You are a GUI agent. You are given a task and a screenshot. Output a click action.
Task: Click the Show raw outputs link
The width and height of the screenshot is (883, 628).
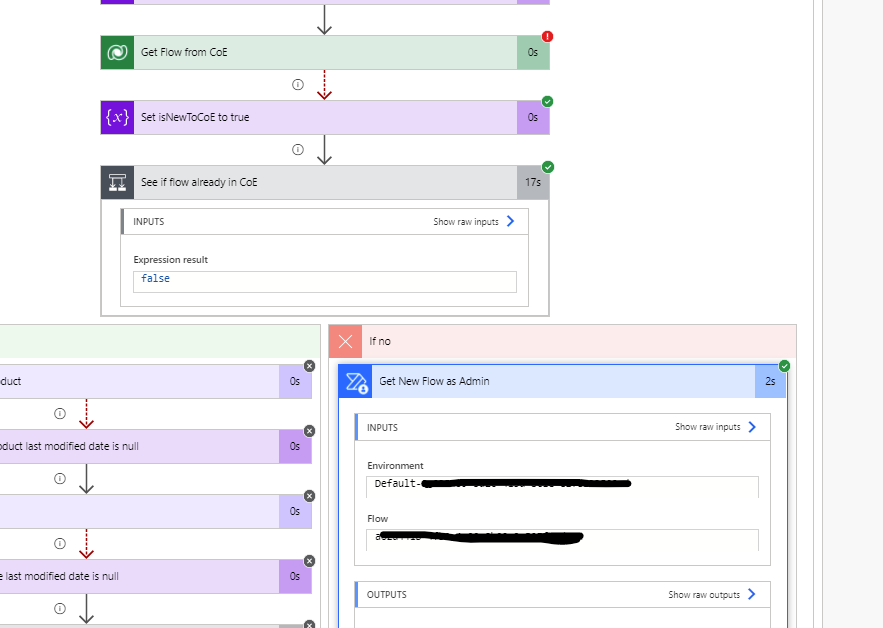(x=706, y=594)
